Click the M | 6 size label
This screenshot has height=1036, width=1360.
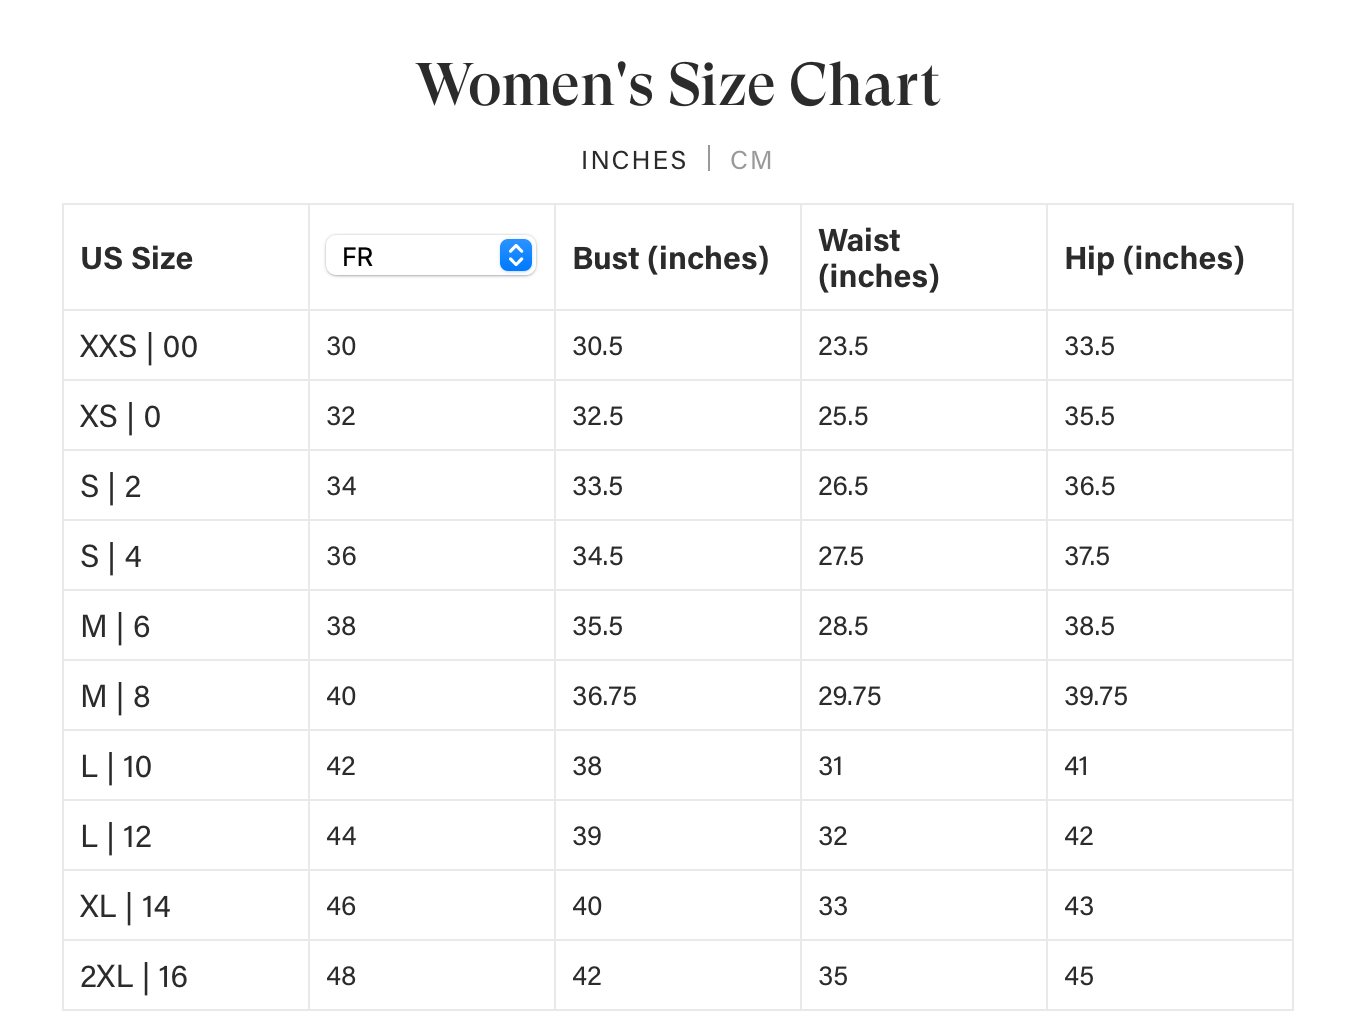coord(115,627)
